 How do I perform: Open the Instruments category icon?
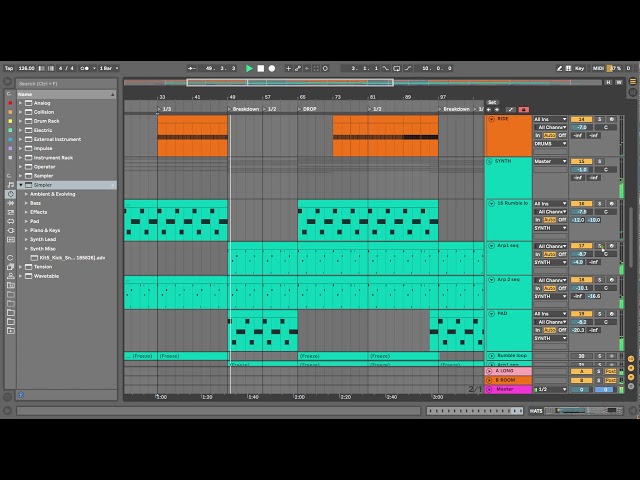pos(11,194)
